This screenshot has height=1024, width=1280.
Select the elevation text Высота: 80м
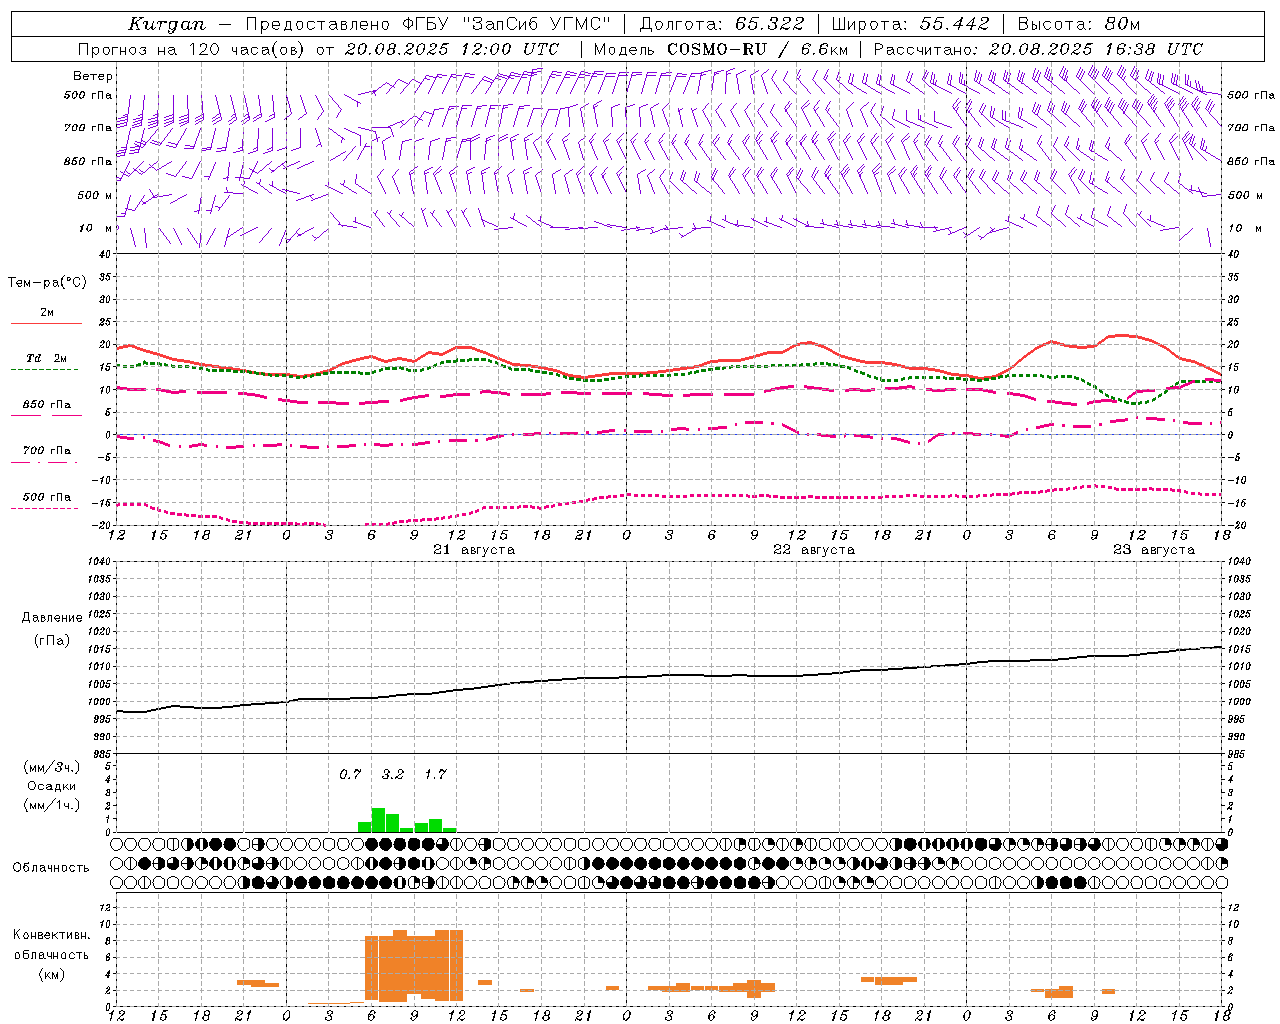click(x=1079, y=24)
